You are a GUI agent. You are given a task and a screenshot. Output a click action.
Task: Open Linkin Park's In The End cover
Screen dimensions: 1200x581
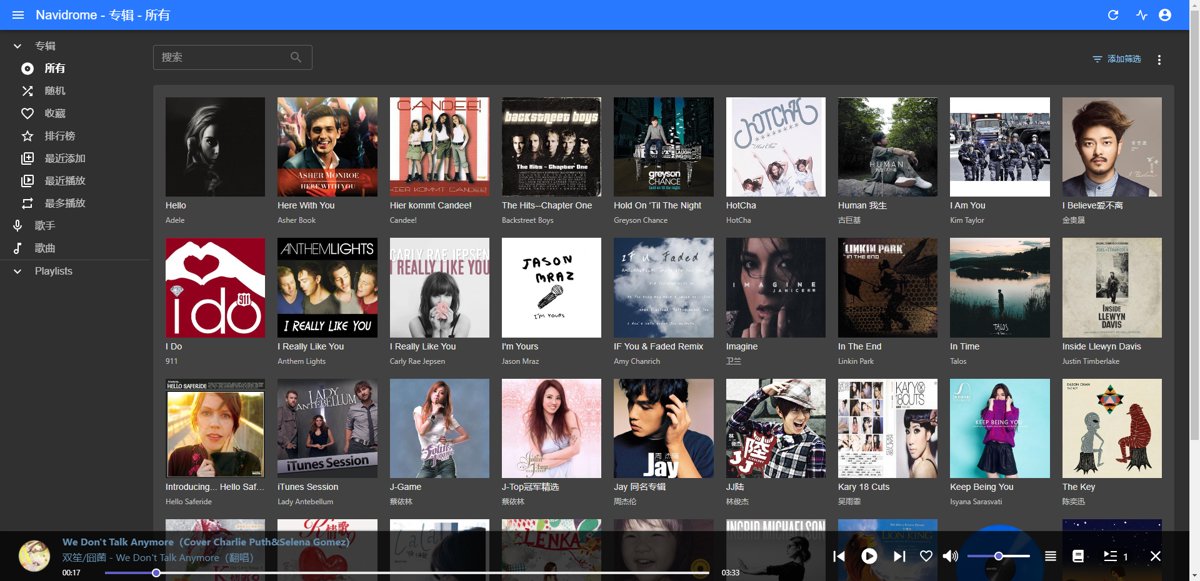(888, 288)
